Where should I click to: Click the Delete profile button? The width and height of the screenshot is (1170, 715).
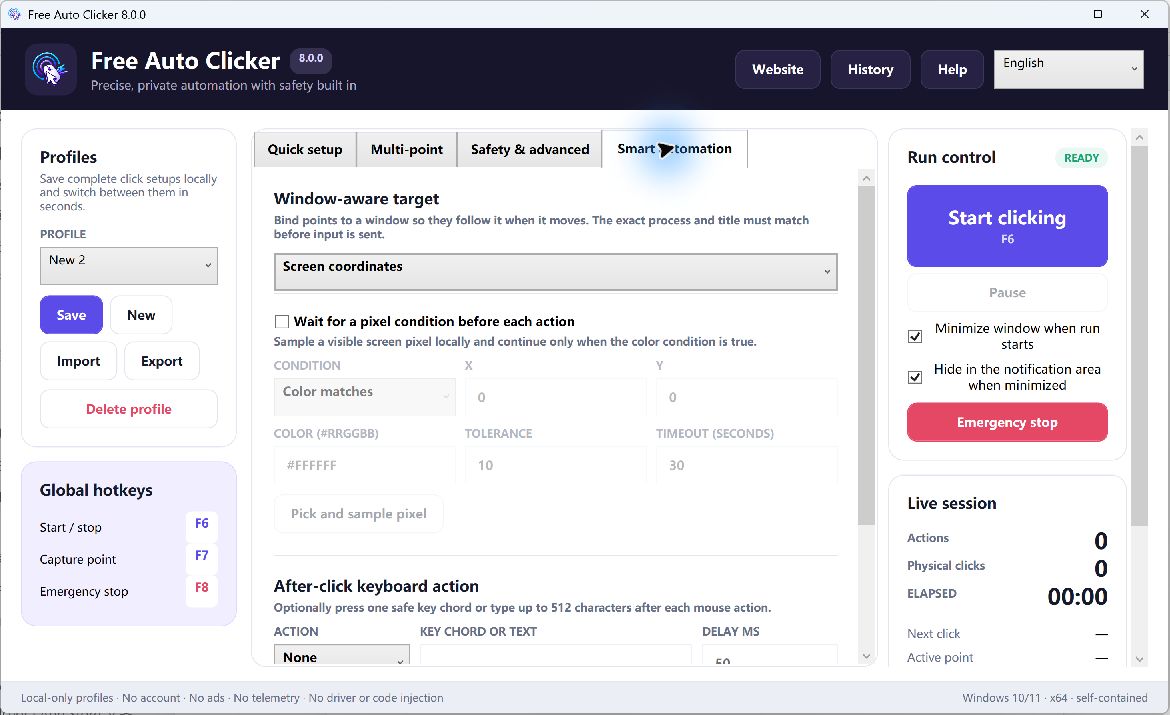click(128, 409)
